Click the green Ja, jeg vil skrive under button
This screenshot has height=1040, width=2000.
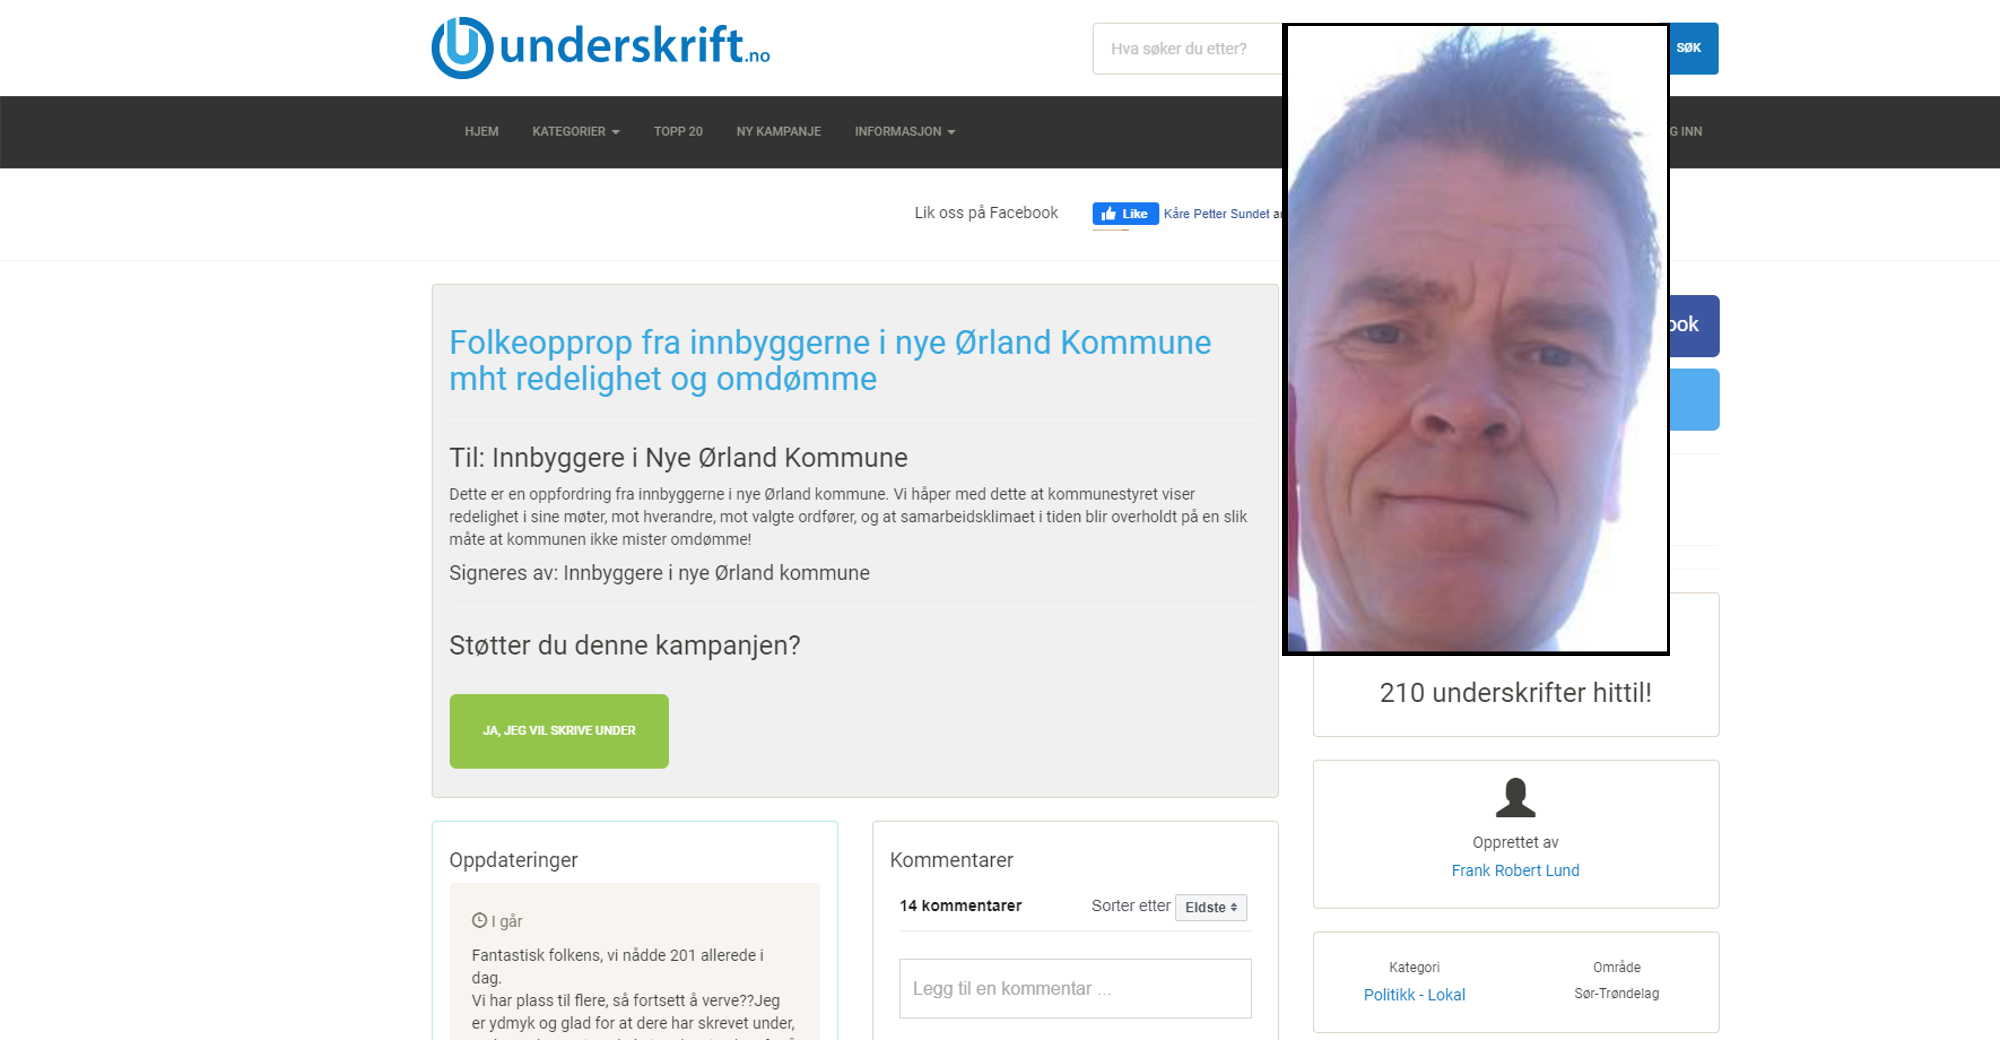pyautogui.click(x=559, y=731)
